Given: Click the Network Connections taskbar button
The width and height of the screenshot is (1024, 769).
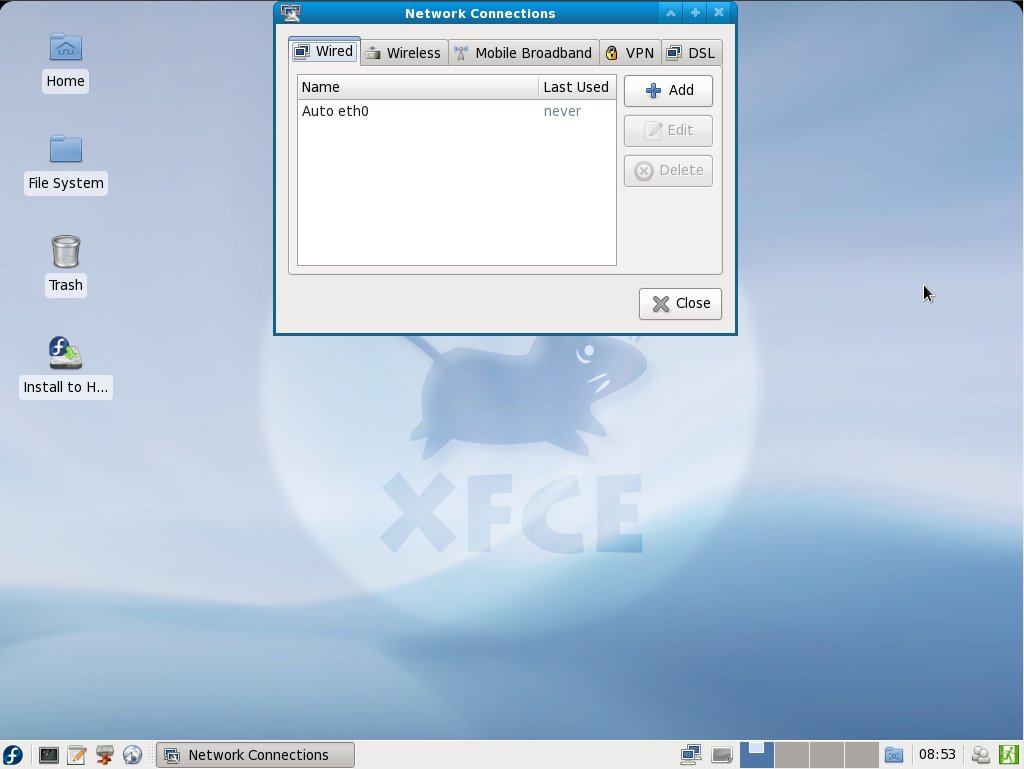Looking at the screenshot, I should click(255, 755).
